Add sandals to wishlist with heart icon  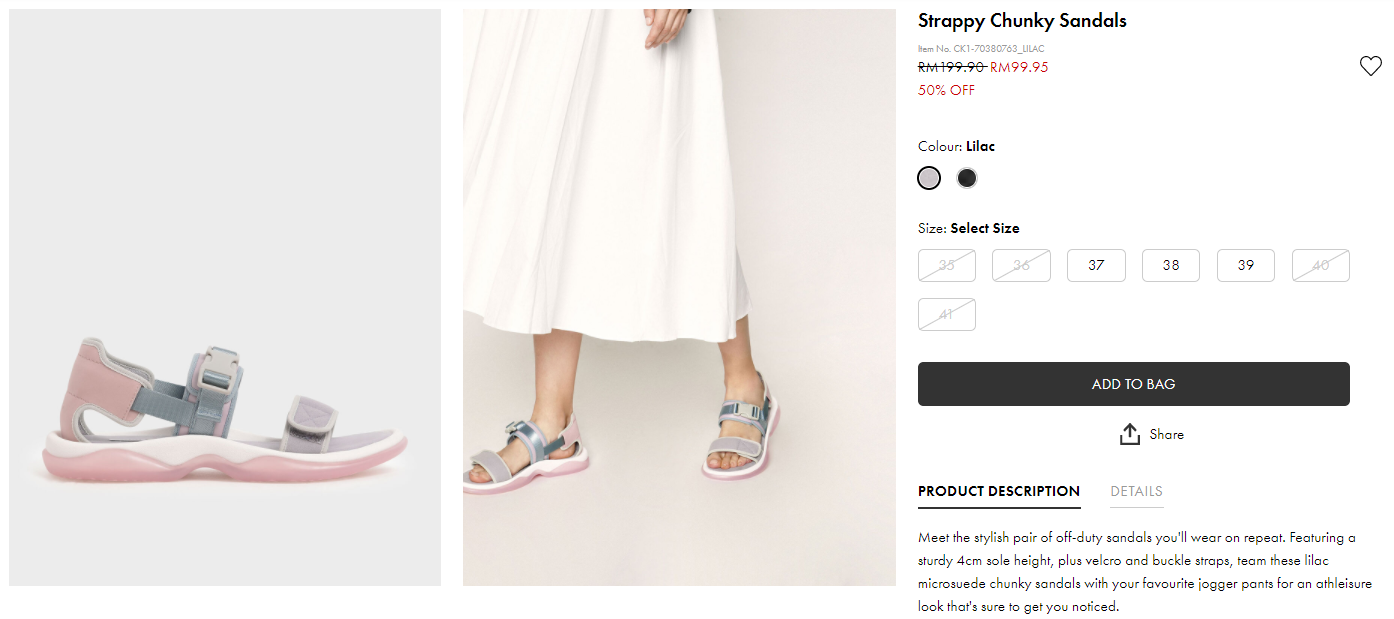point(1370,66)
